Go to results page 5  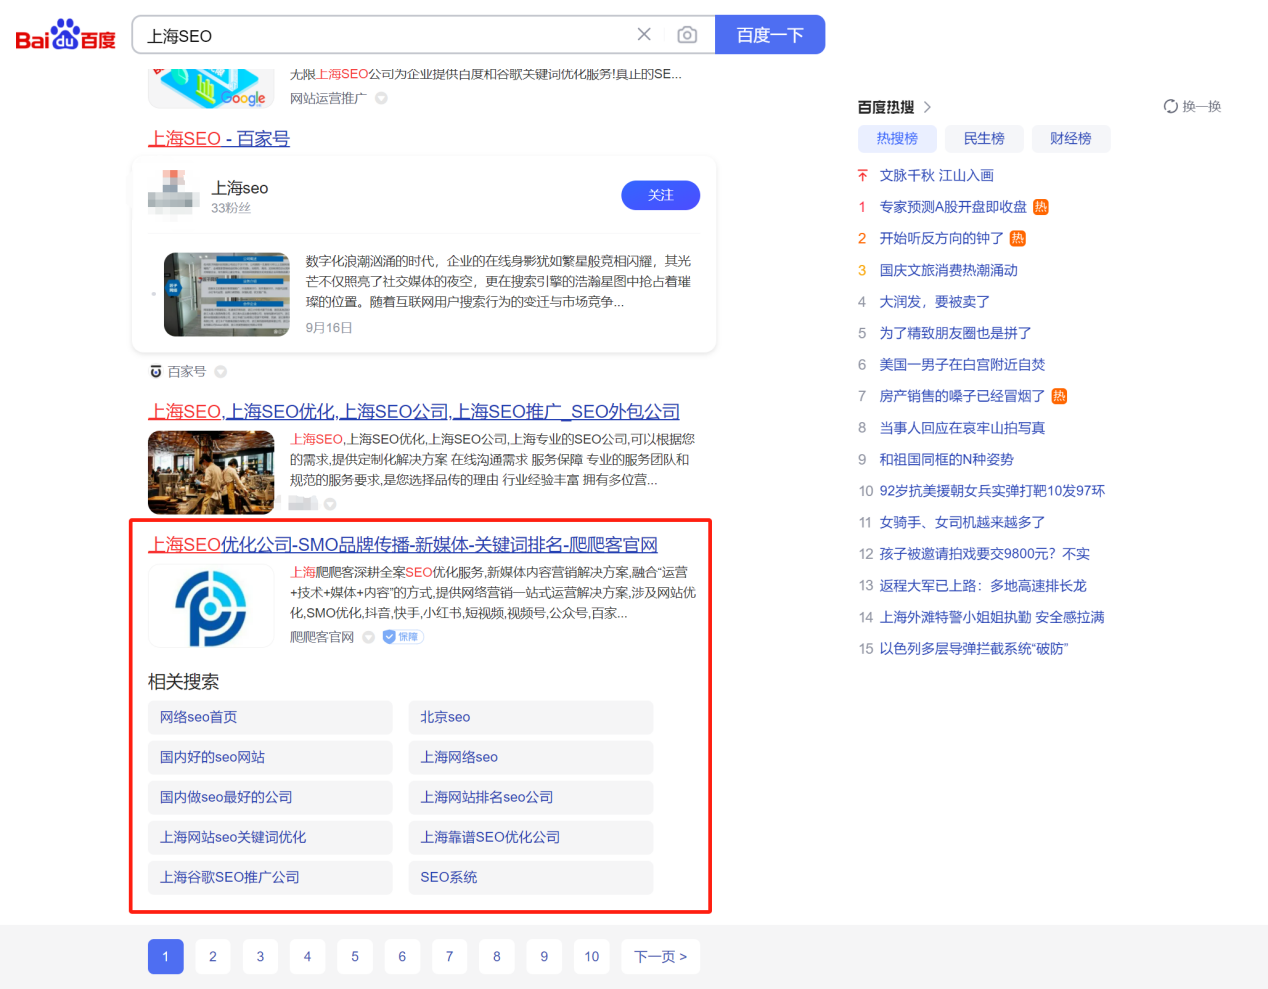pyautogui.click(x=355, y=957)
